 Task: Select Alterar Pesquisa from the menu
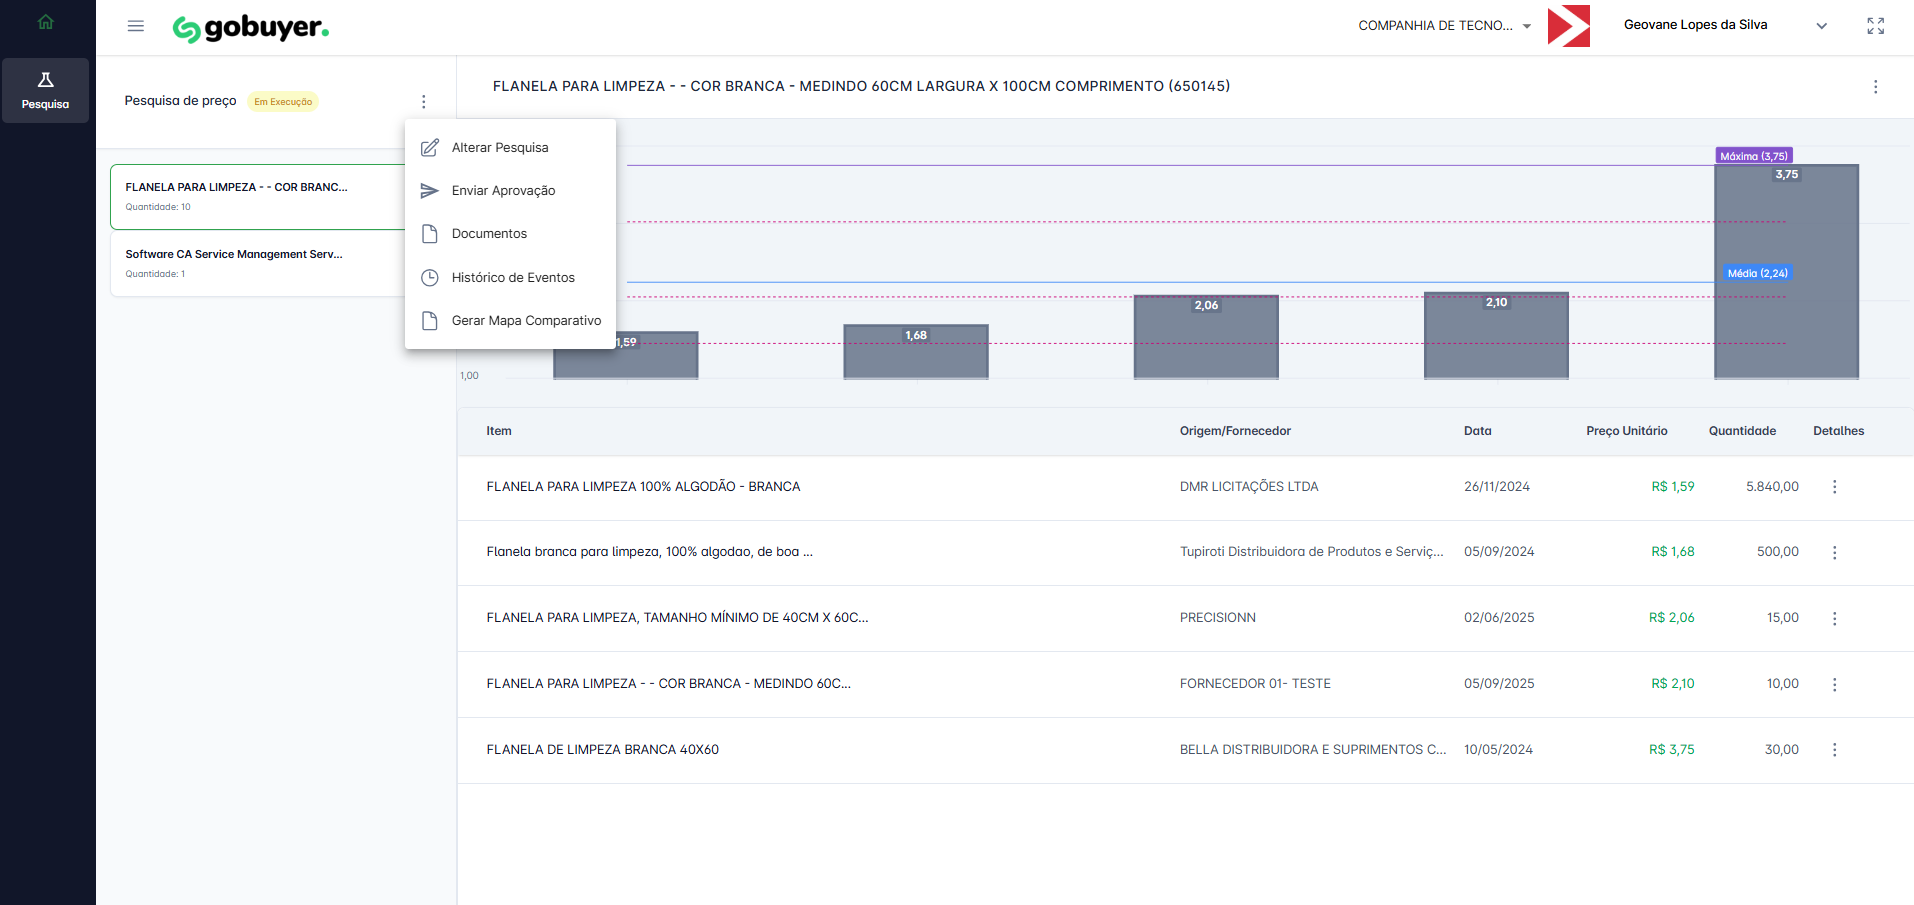(500, 148)
